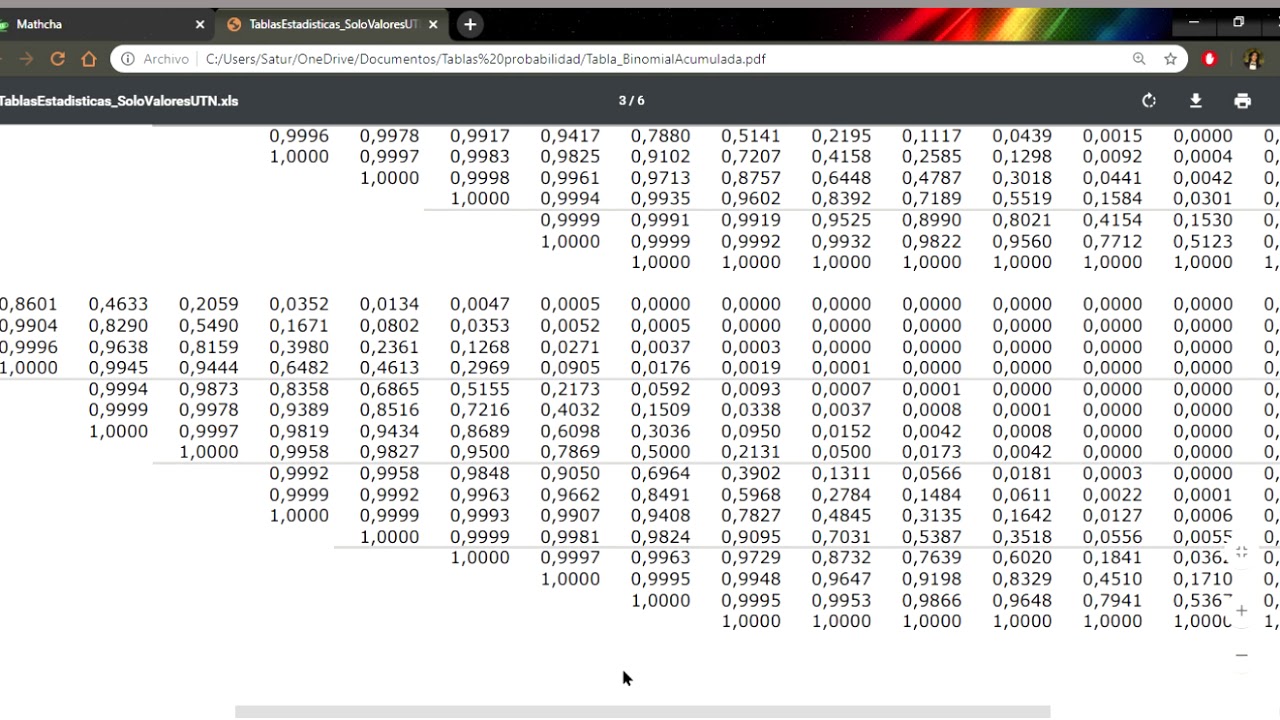The height and width of the screenshot is (720, 1280).
Task: Select table value 0,4510
Action: point(1112,579)
